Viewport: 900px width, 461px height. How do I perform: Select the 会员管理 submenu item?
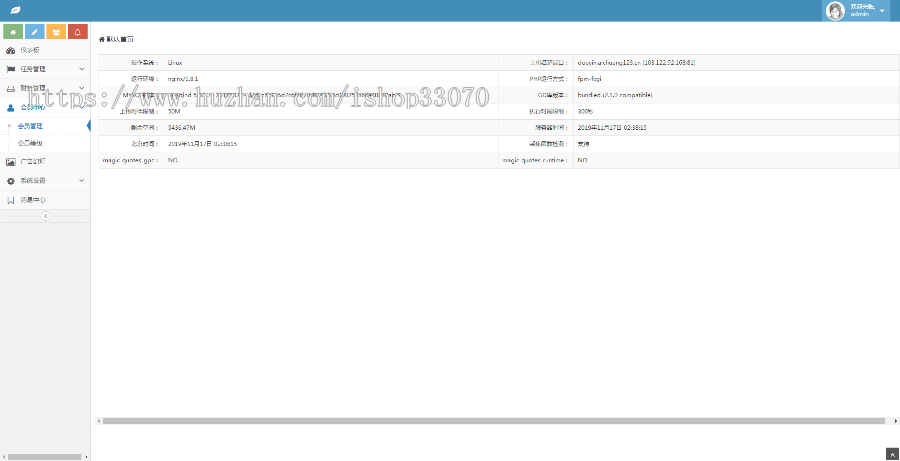coord(30,126)
